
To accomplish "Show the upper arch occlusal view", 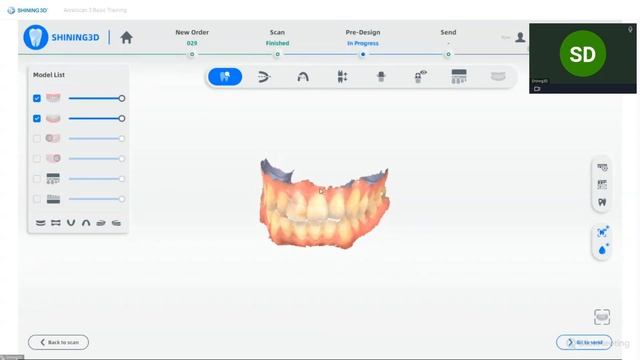I will click(86, 223).
